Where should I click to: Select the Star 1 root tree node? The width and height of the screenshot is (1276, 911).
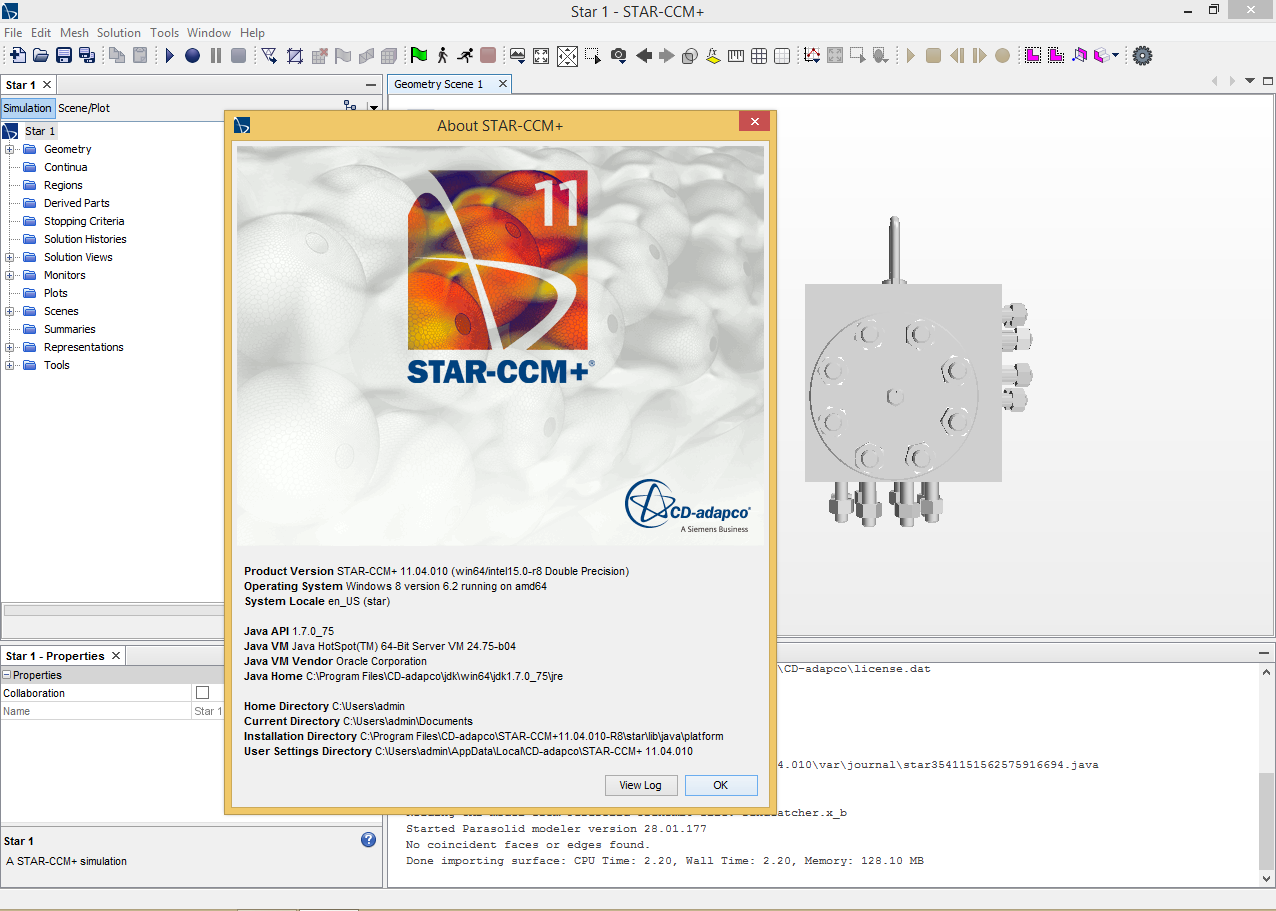click(x=40, y=131)
